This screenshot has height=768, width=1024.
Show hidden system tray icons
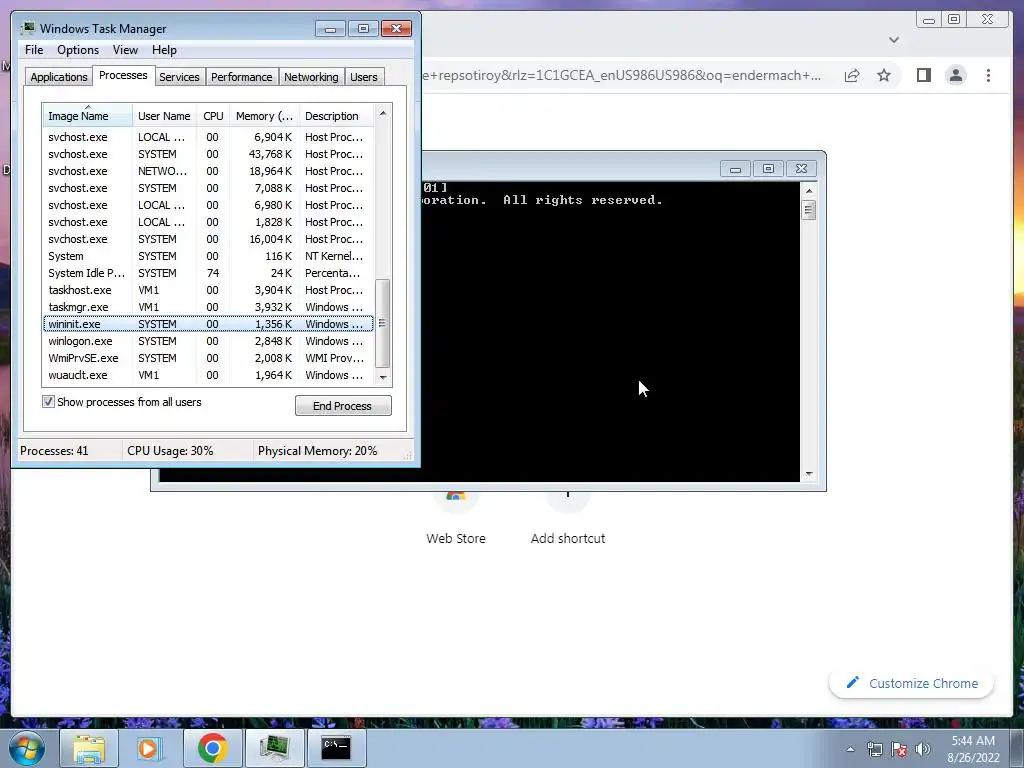click(850, 749)
